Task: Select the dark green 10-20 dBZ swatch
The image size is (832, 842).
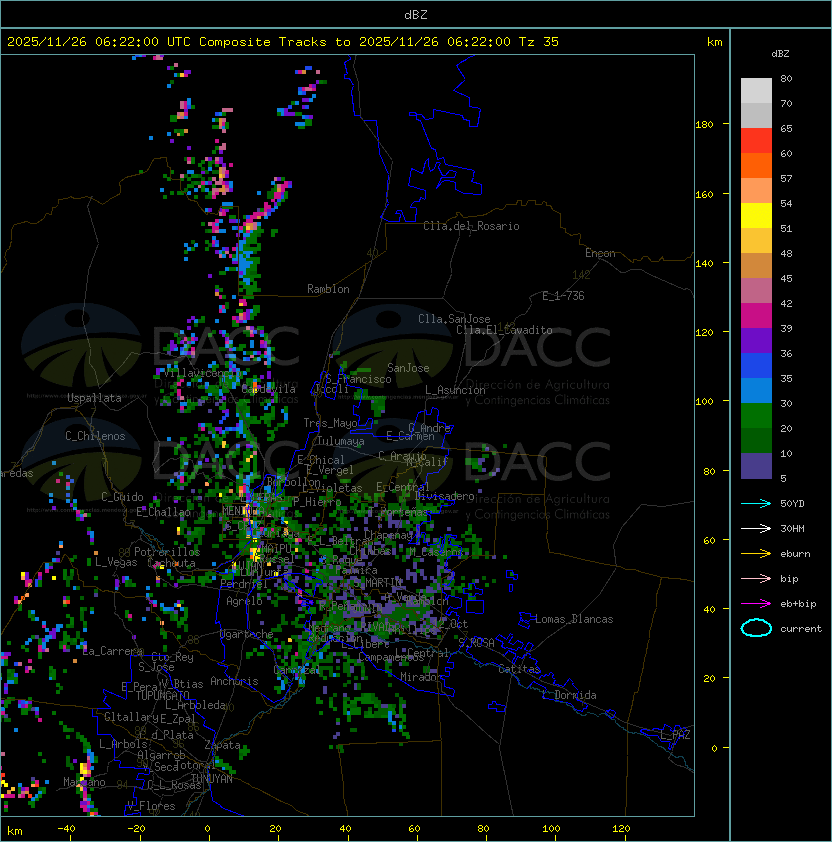Action: point(756,440)
